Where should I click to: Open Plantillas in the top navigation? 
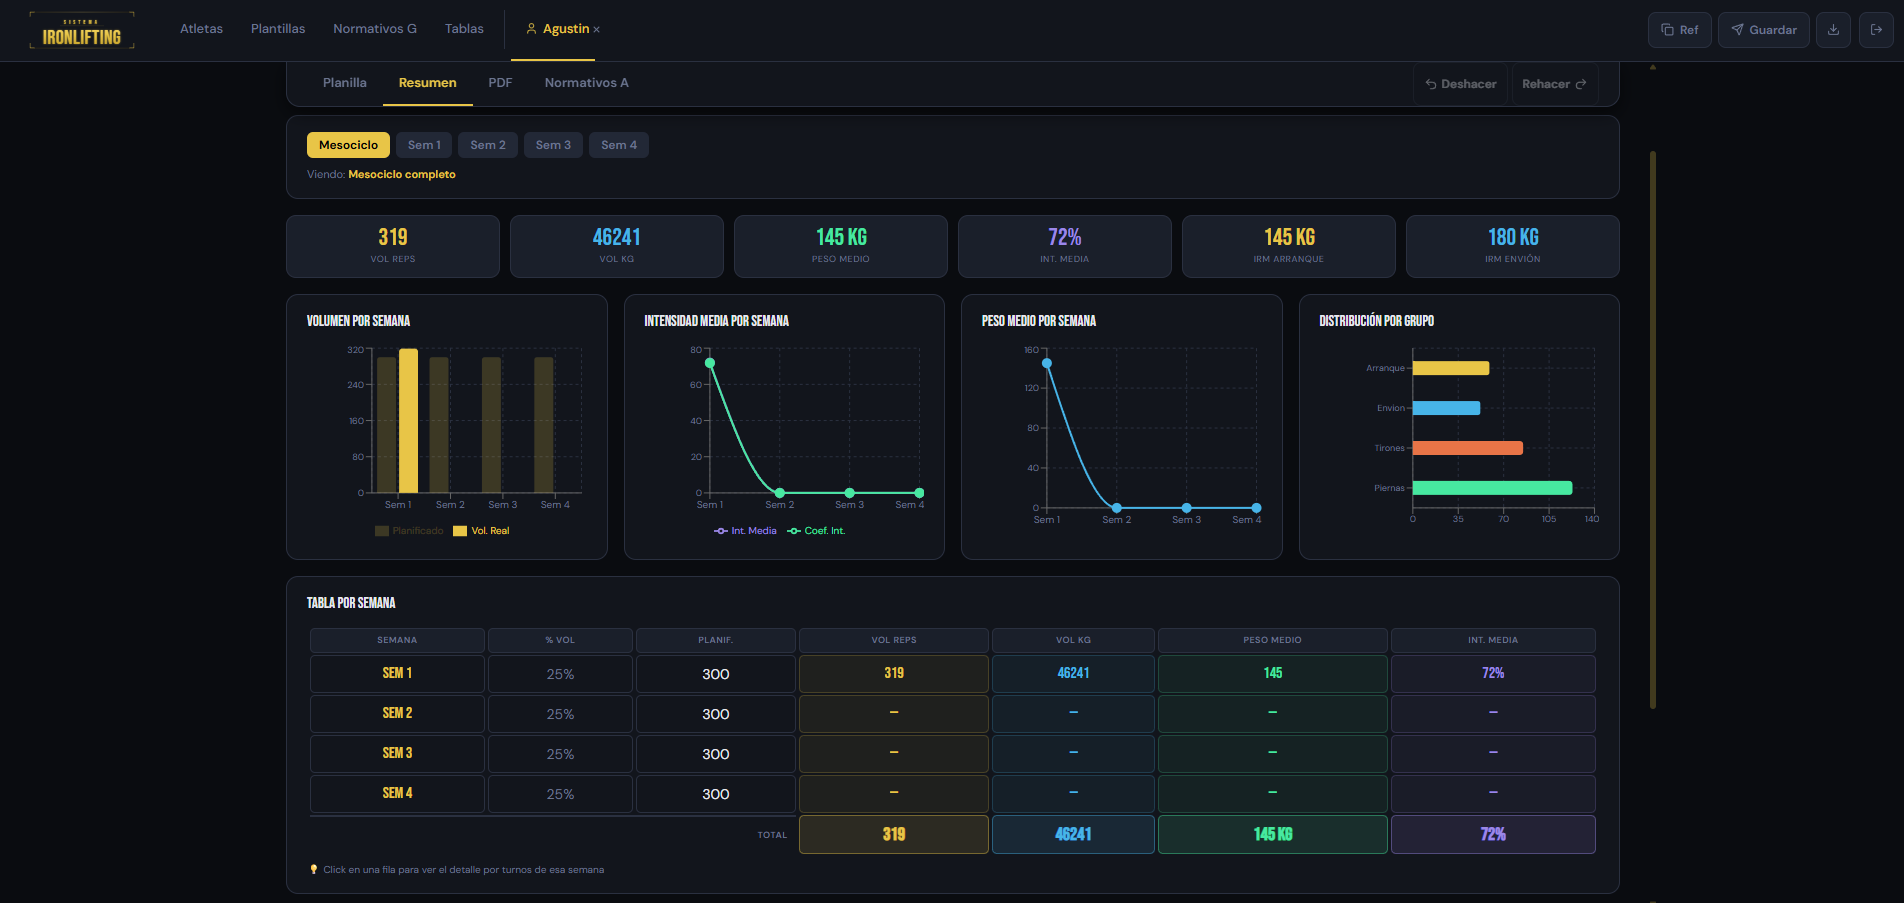278,29
